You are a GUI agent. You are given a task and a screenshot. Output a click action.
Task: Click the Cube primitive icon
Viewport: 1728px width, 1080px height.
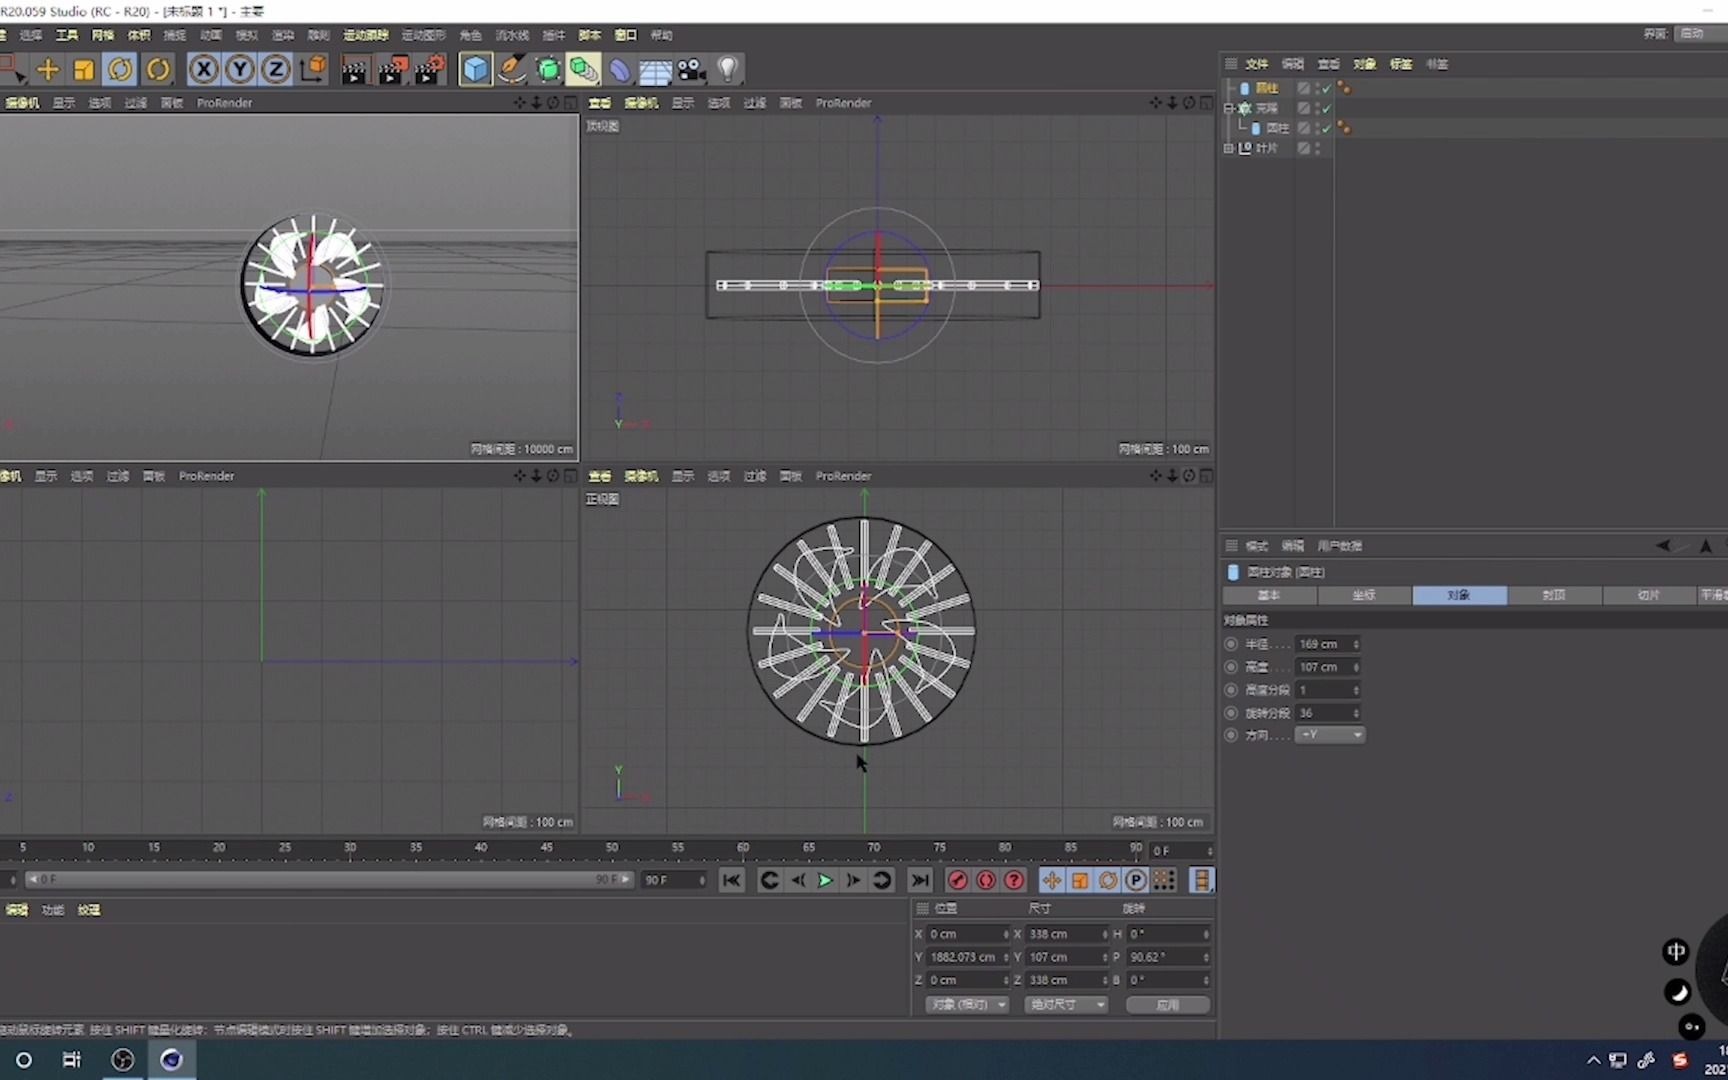tap(475, 69)
